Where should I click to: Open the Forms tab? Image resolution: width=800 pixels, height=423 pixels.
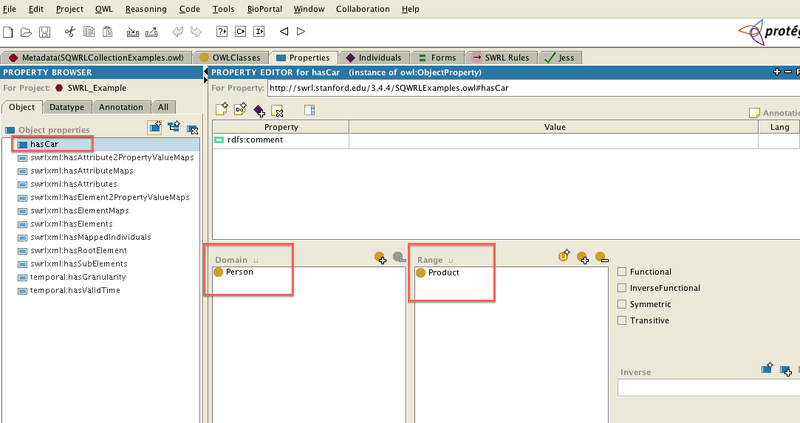[438, 58]
